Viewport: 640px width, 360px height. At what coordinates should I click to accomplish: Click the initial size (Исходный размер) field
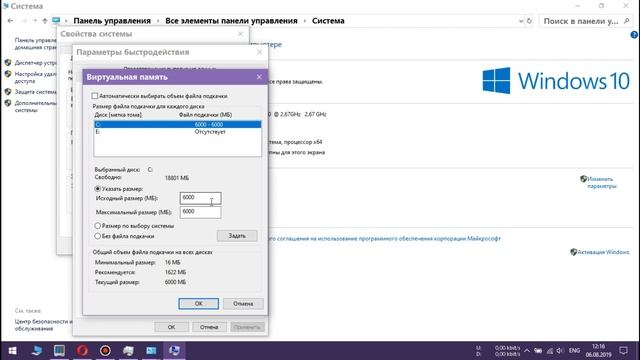[x=200, y=198]
